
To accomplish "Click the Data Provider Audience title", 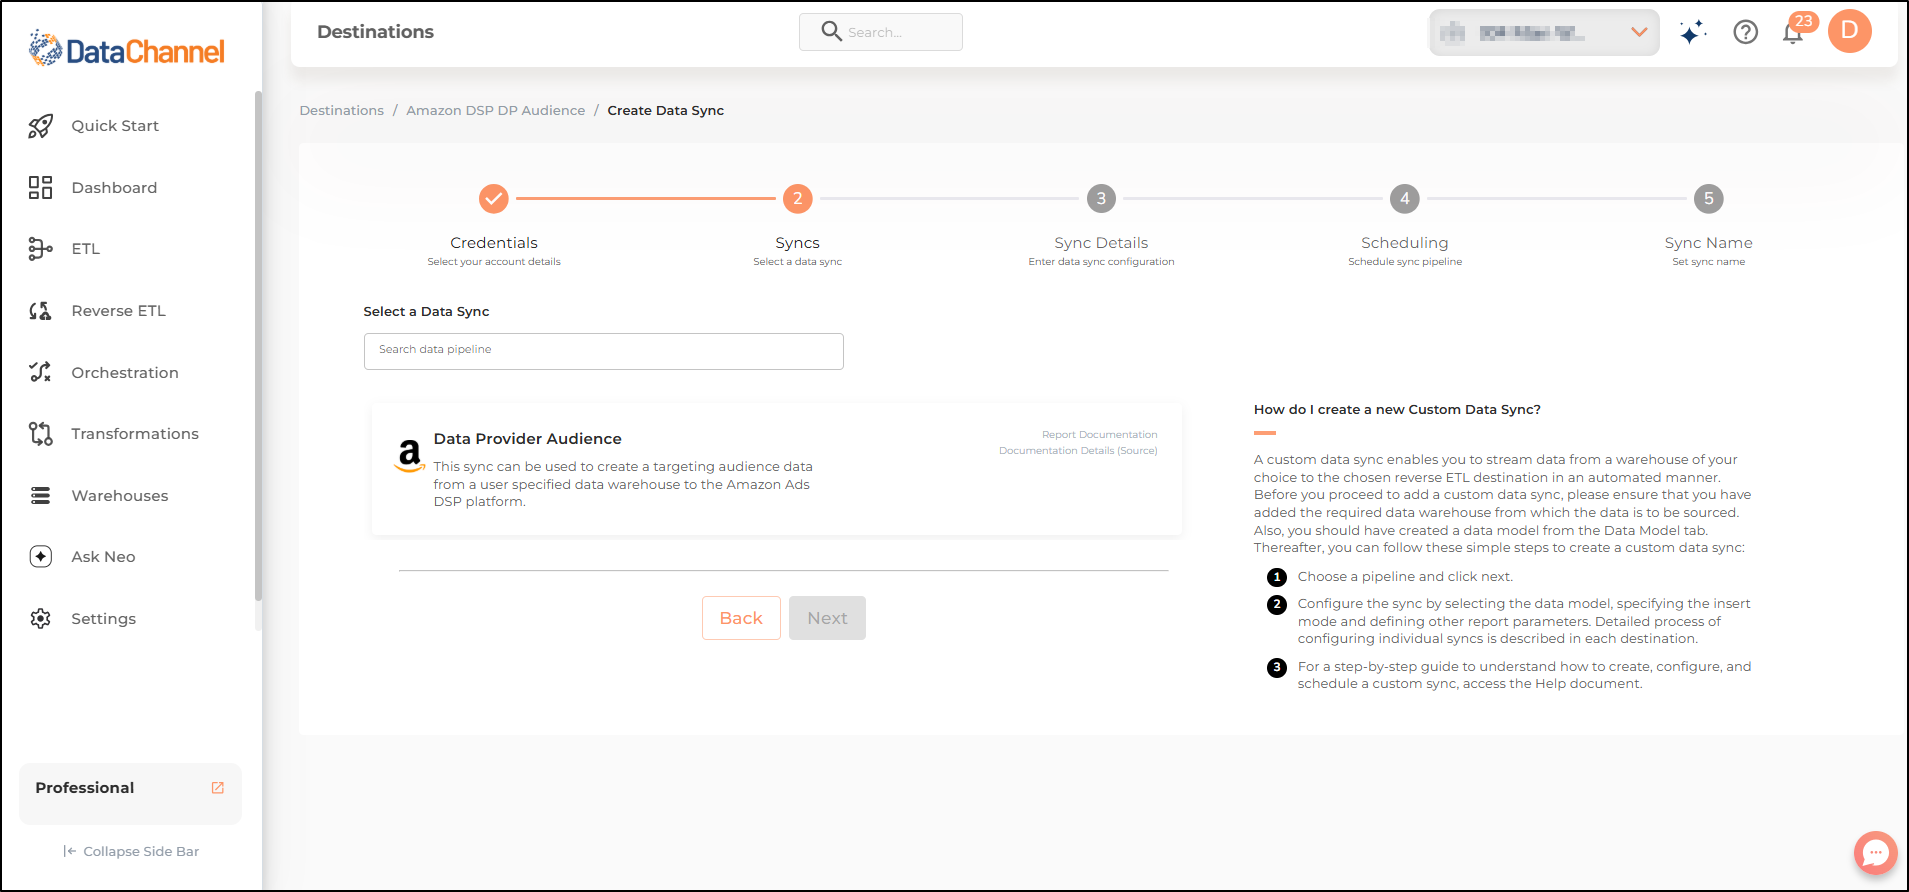I will click(527, 439).
